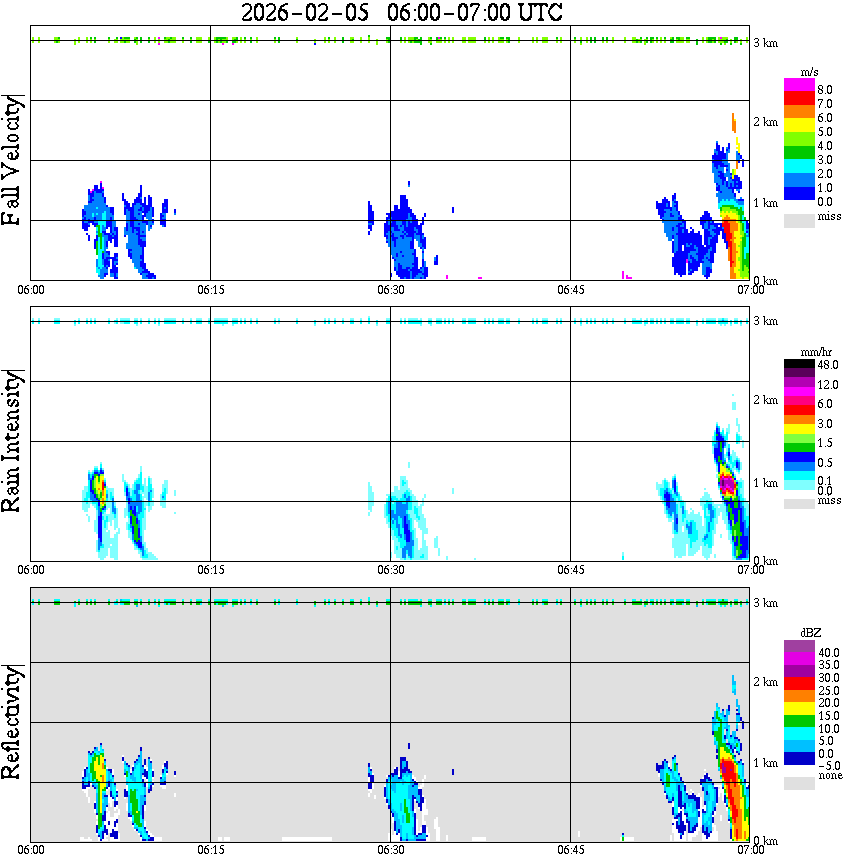Pick the 40.0 dBZ purple swatch
Screen dimensions: 850x868
click(799, 647)
